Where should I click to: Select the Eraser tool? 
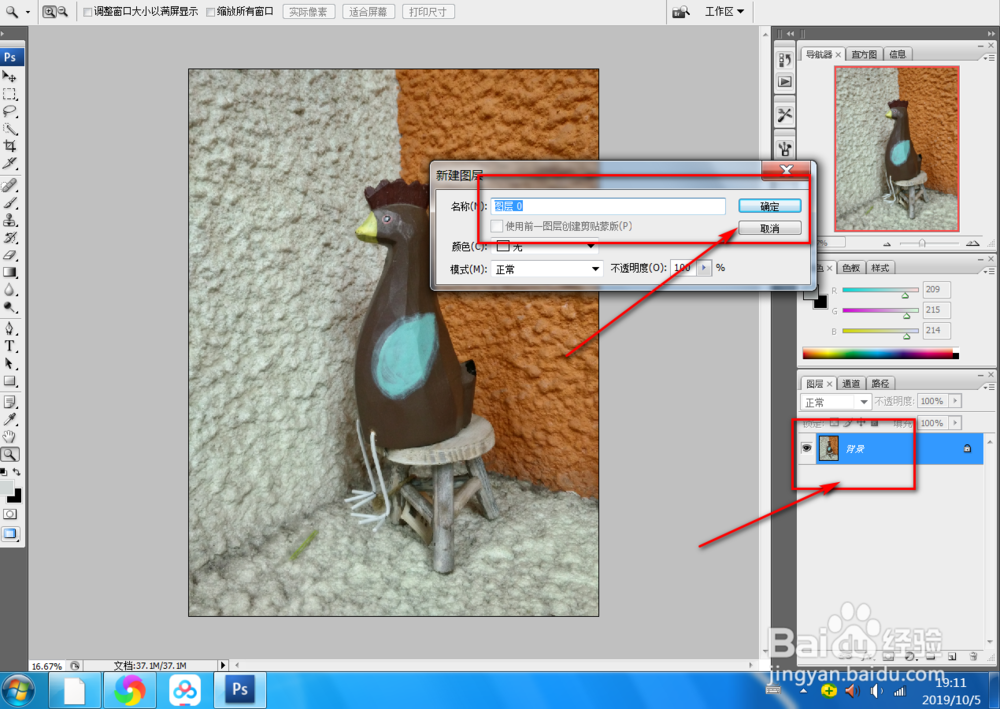point(10,254)
